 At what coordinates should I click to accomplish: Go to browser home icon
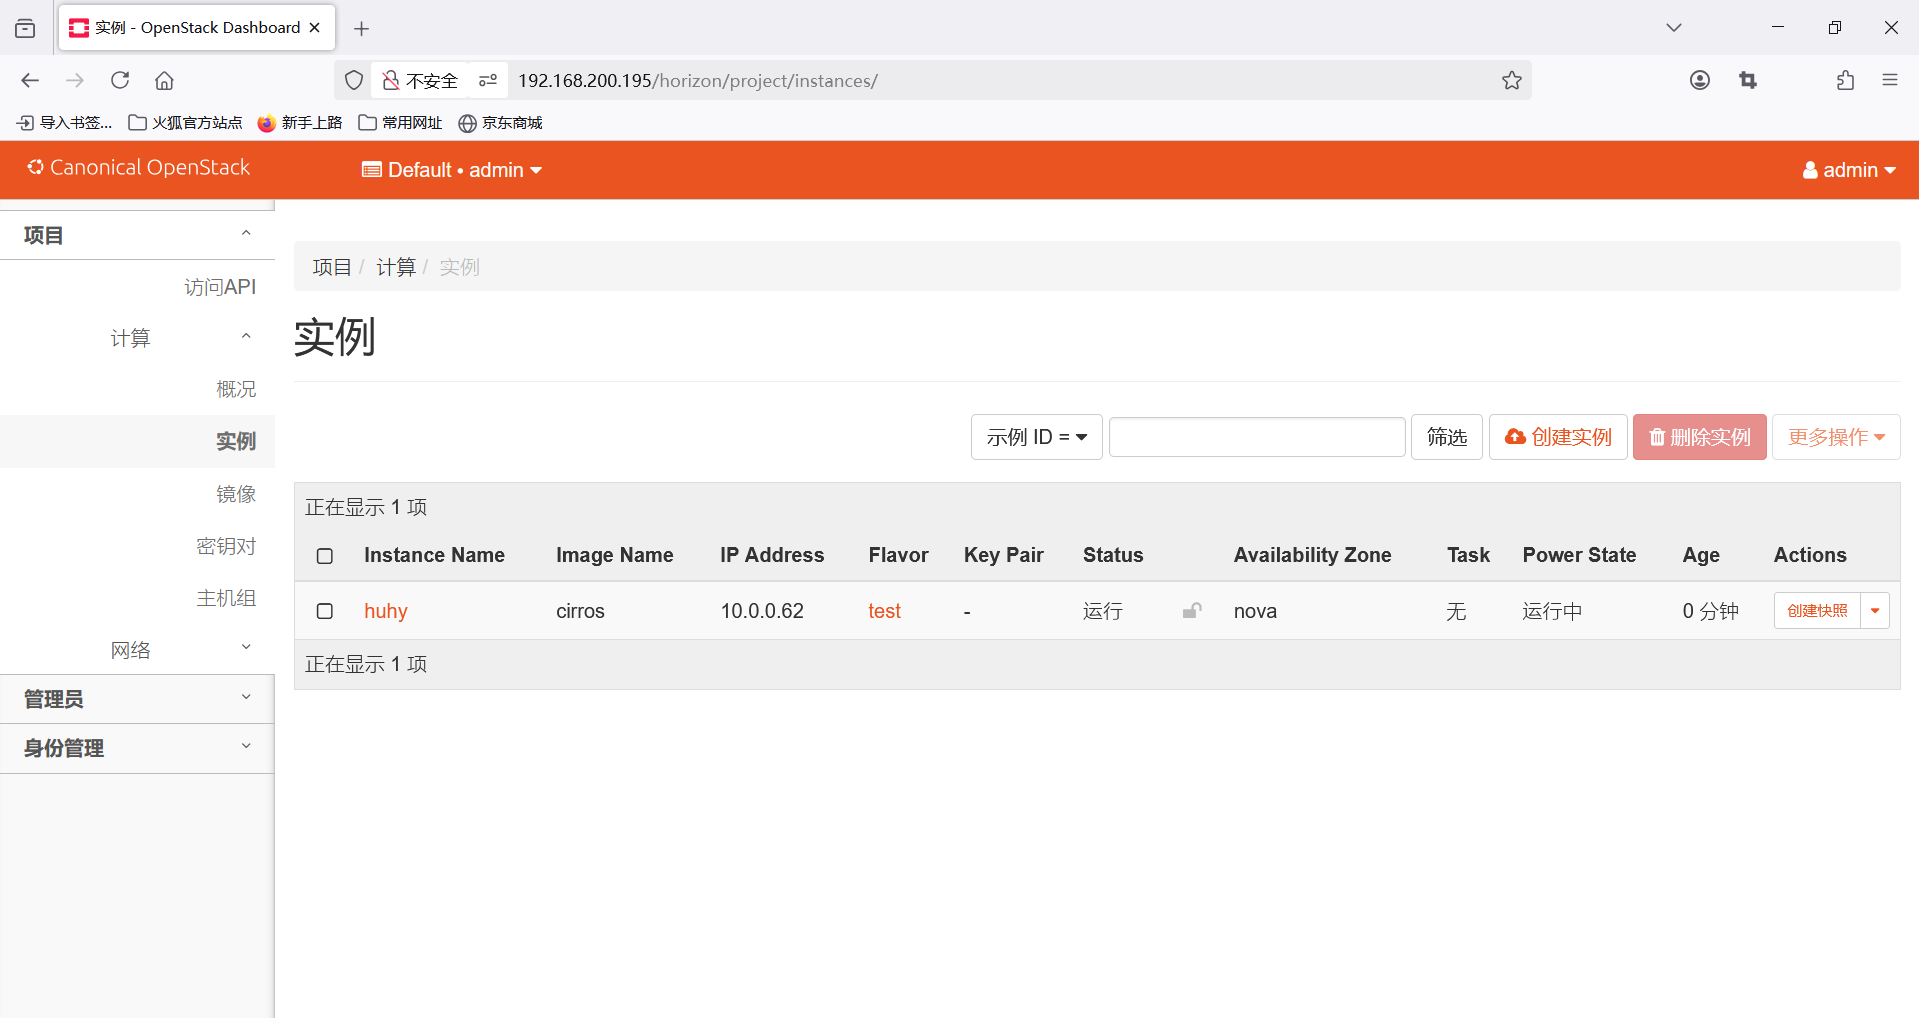(x=164, y=80)
